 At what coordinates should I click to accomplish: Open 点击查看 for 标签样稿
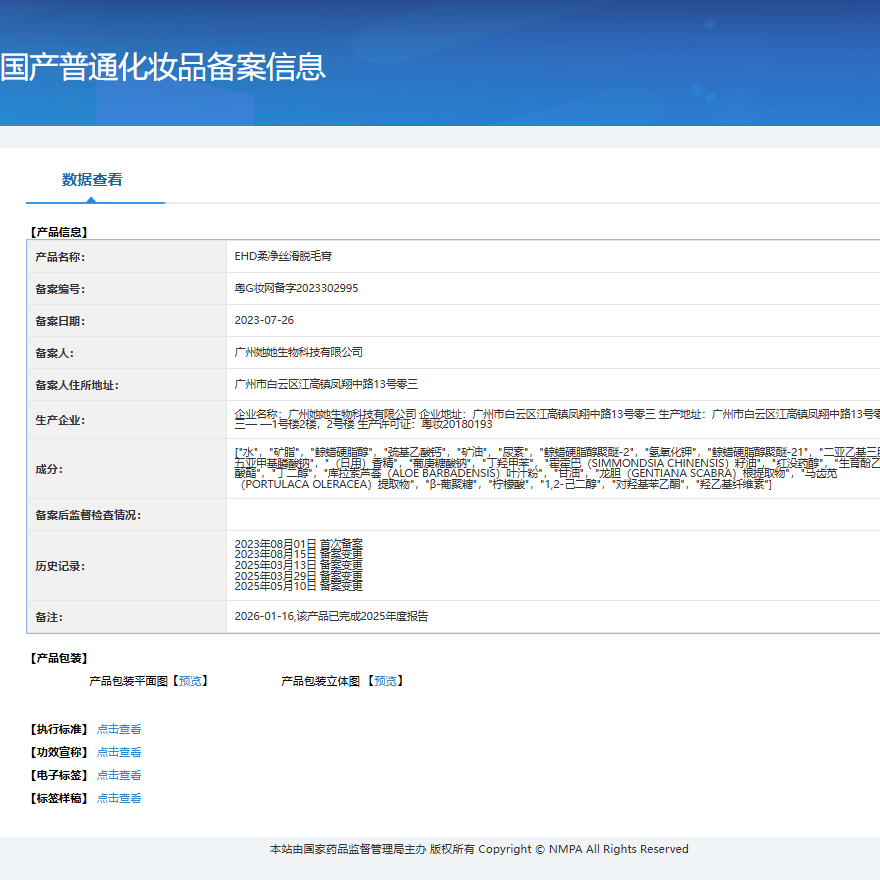[119, 798]
